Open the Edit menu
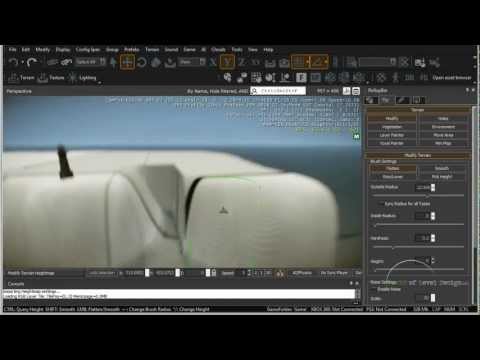Image resolution: width=480 pixels, height=360 pixels. pyautogui.click(x=26, y=50)
